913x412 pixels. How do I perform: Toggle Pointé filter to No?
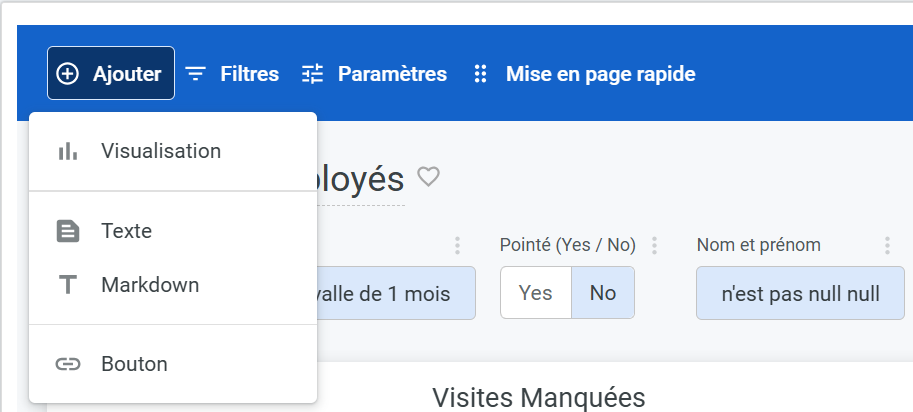tap(603, 293)
